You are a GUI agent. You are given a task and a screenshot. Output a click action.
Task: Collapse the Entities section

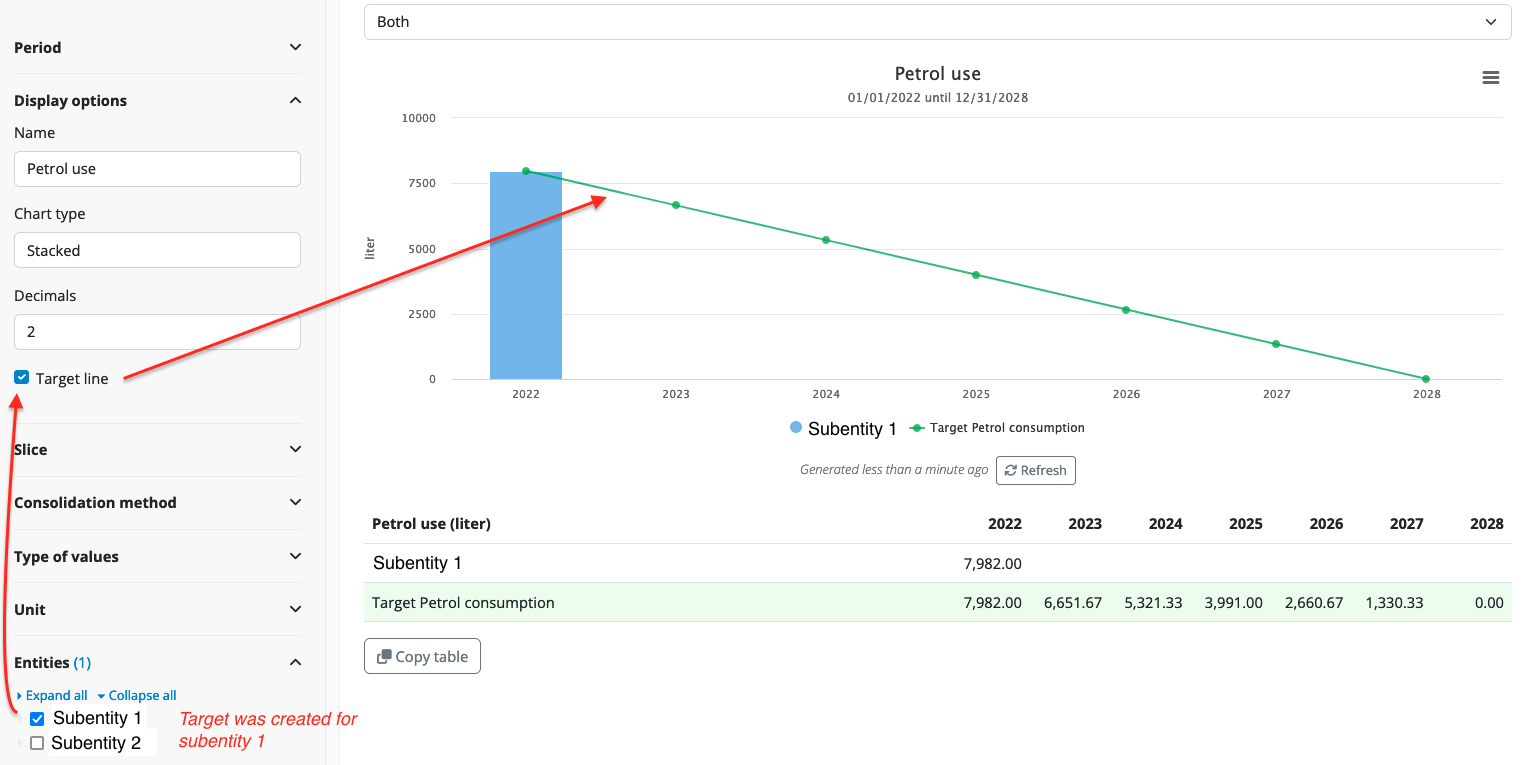tap(157, 663)
